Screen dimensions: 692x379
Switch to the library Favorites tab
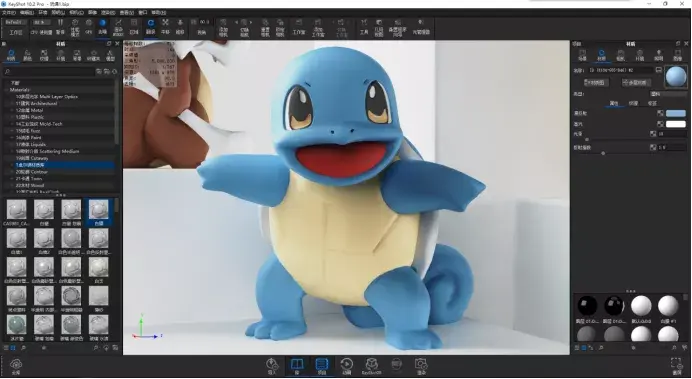click(94, 55)
